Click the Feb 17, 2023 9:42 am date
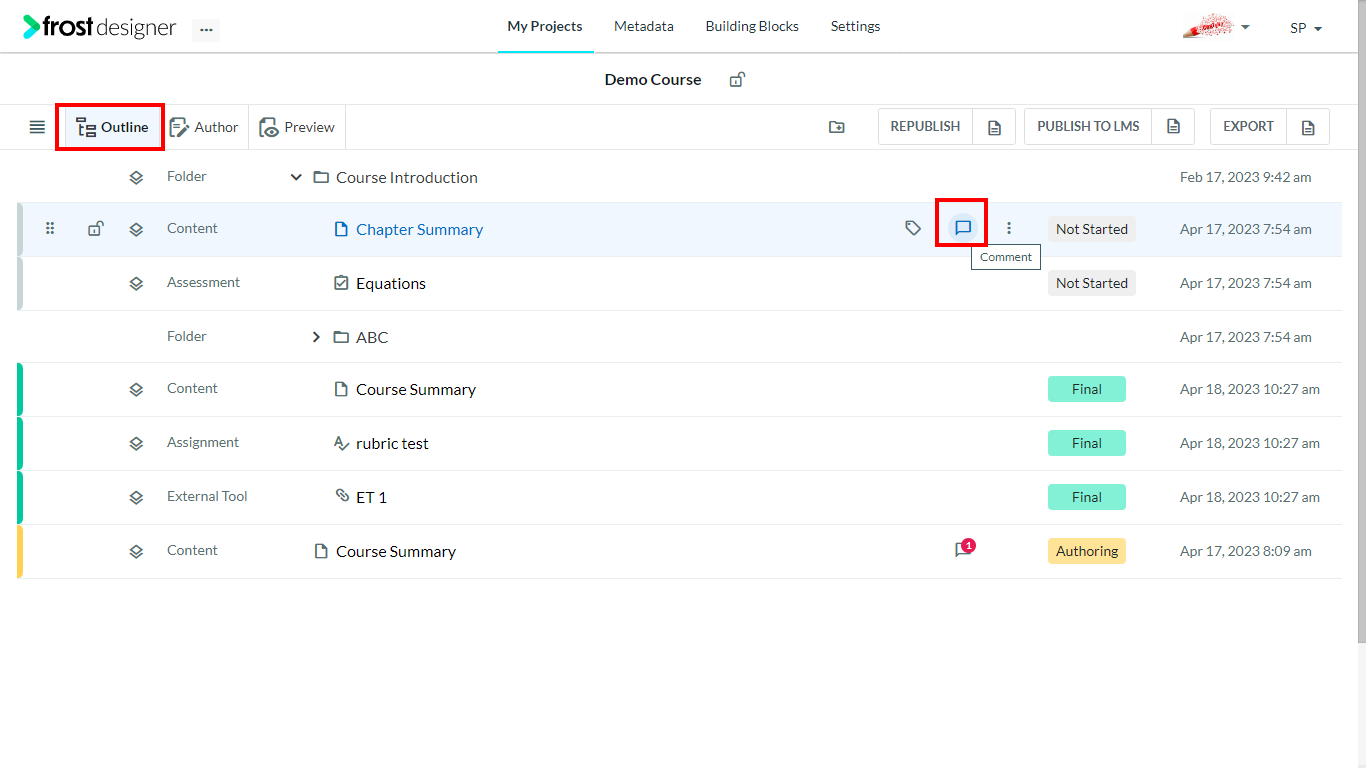The image size is (1366, 768). pos(1246,177)
